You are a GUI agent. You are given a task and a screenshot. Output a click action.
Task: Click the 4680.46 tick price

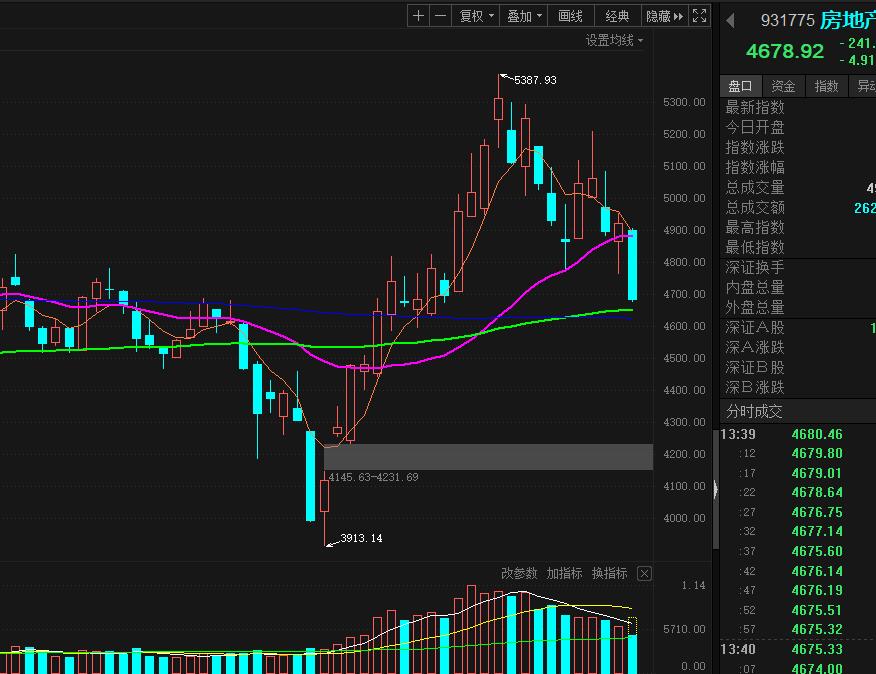click(817, 434)
